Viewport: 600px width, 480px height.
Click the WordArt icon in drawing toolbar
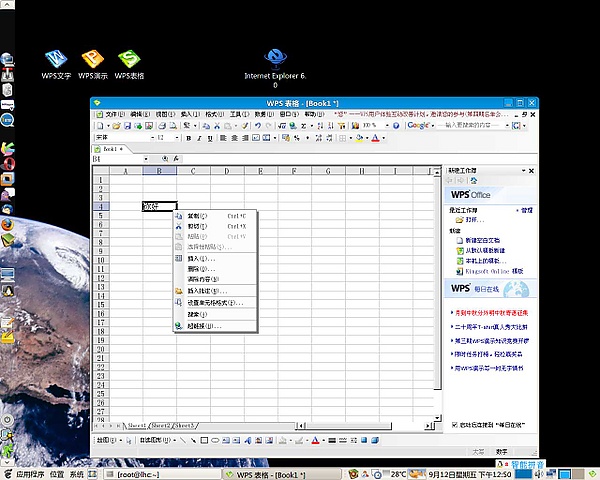point(247,441)
